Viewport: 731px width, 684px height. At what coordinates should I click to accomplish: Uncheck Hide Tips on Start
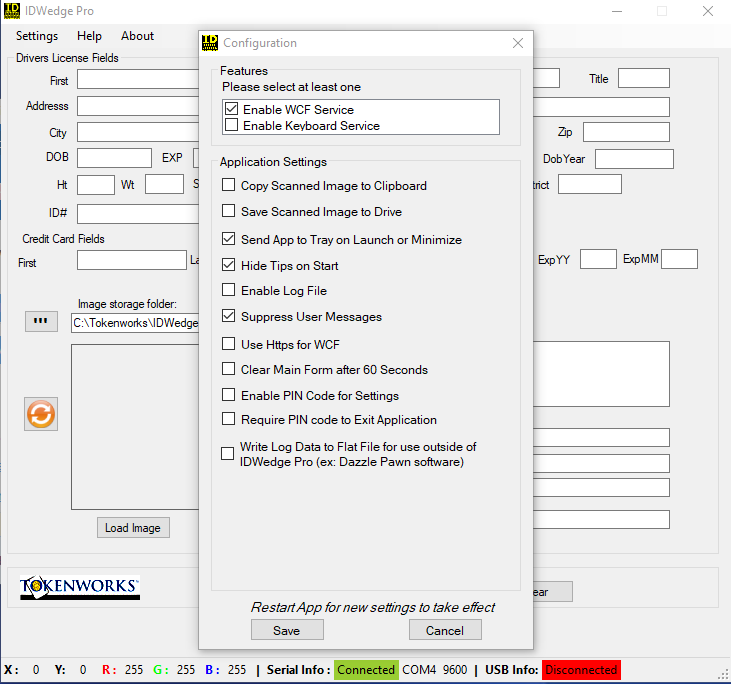coord(228,265)
